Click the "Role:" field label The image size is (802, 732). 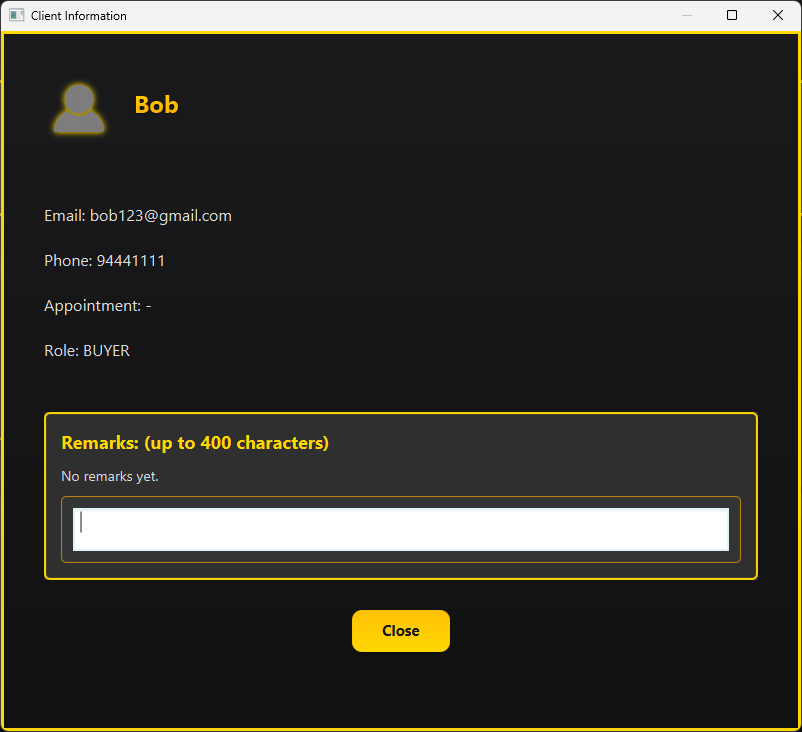coord(61,351)
